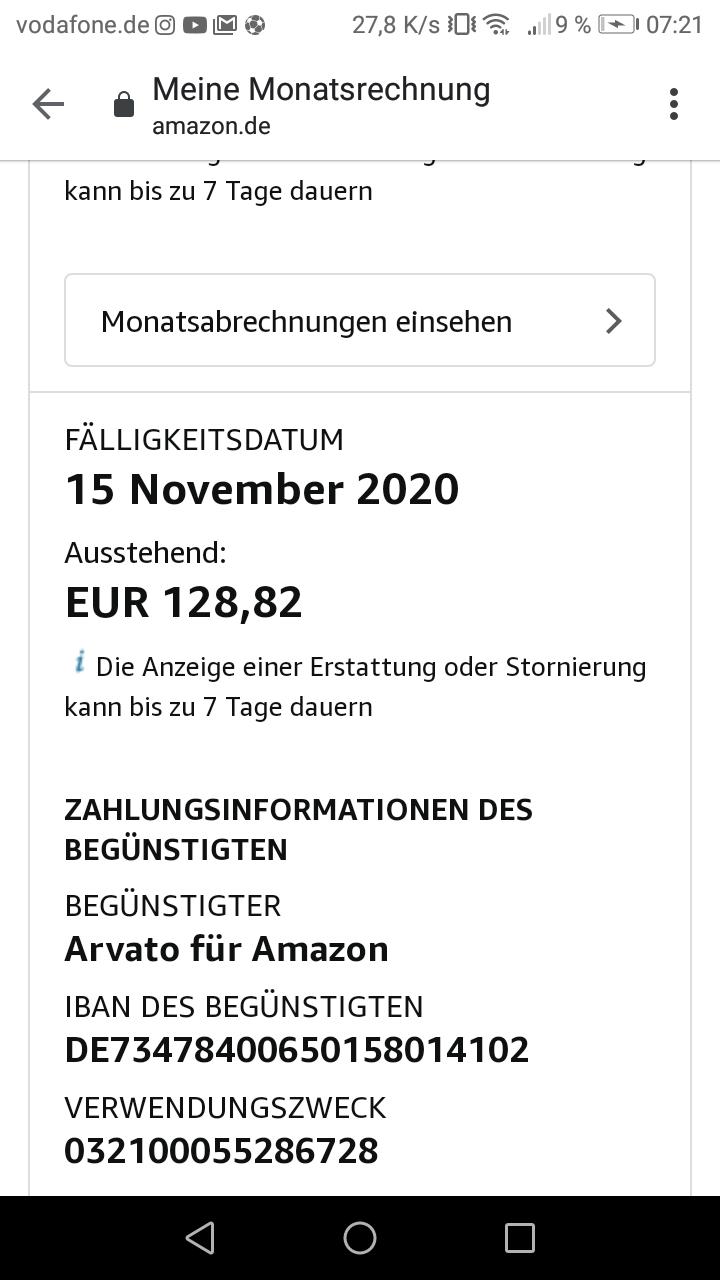Expand the chevron beside Monatsabrechnungen einsehen
720x1280 pixels.
click(x=614, y=321)
